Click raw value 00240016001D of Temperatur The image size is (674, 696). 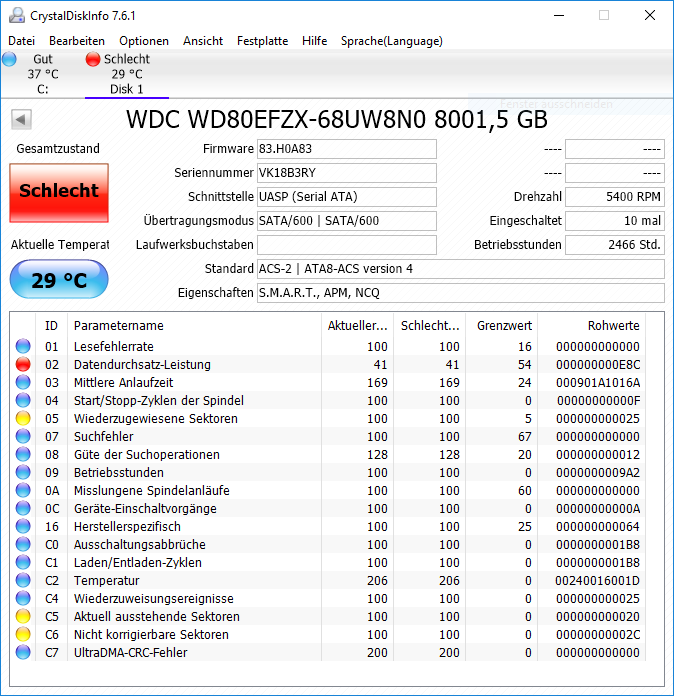tap(598, 580)
